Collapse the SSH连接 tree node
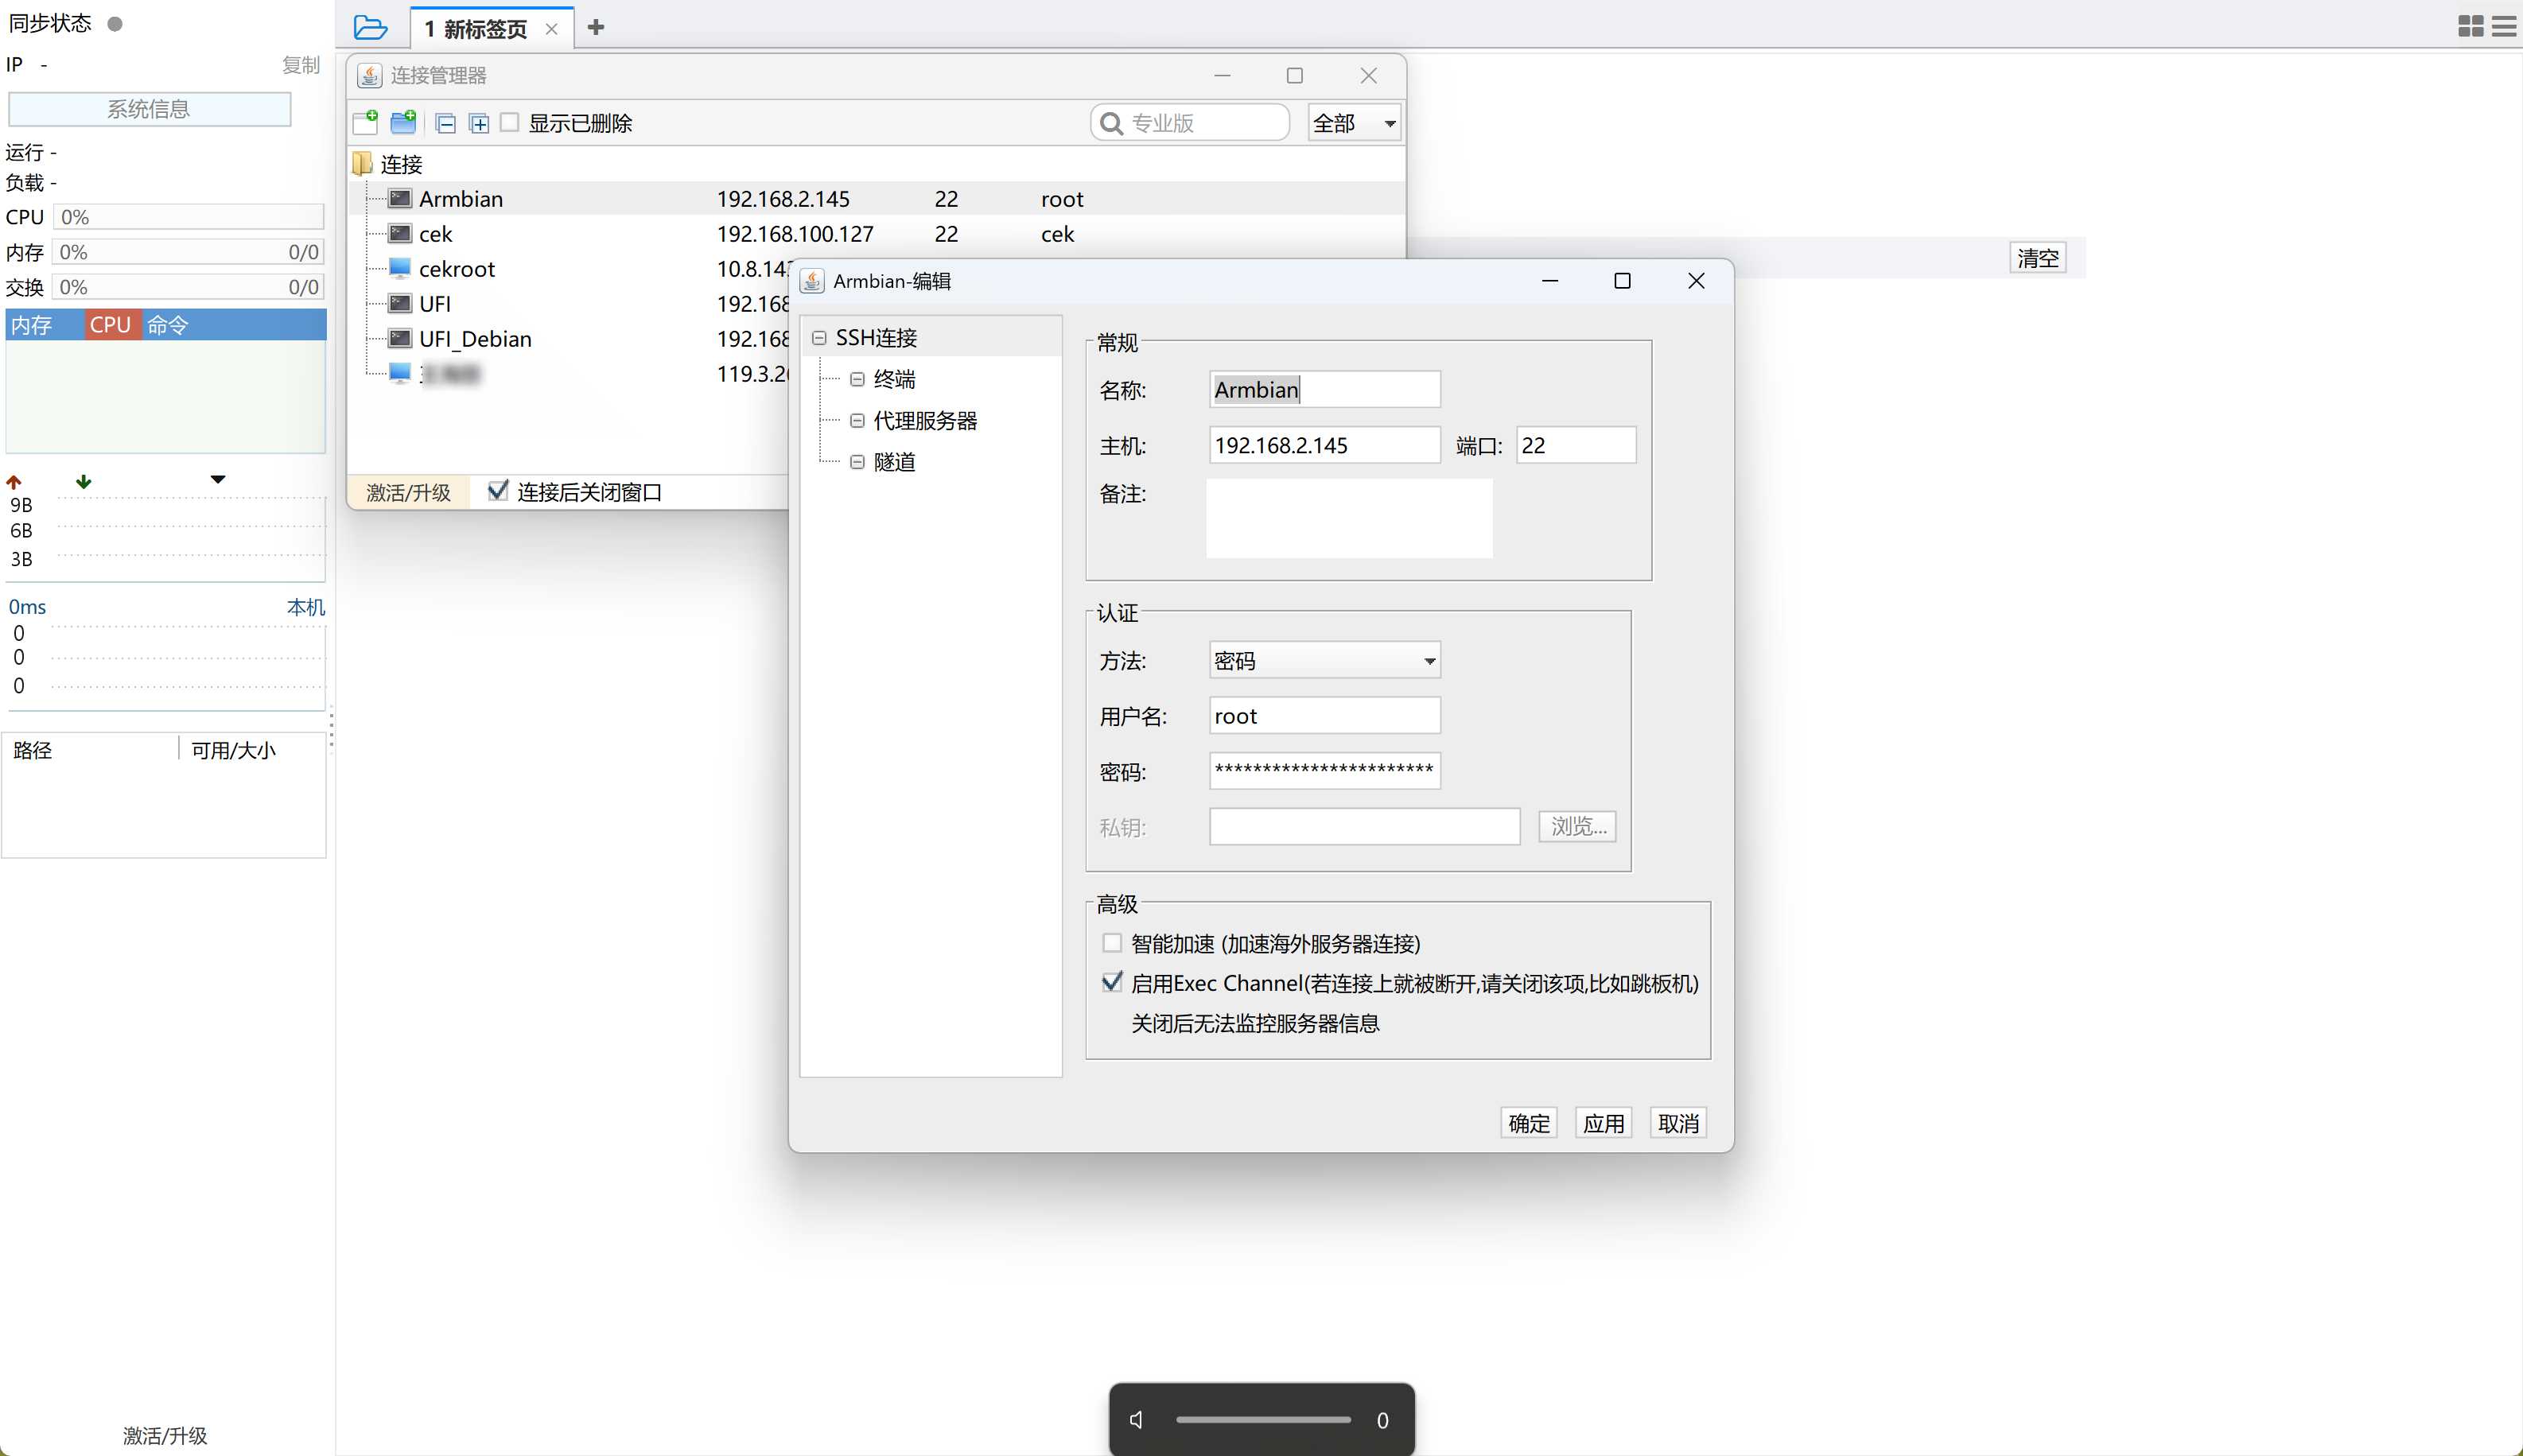Viewport: 2523px width, 1456px height. tap(819, 338)
